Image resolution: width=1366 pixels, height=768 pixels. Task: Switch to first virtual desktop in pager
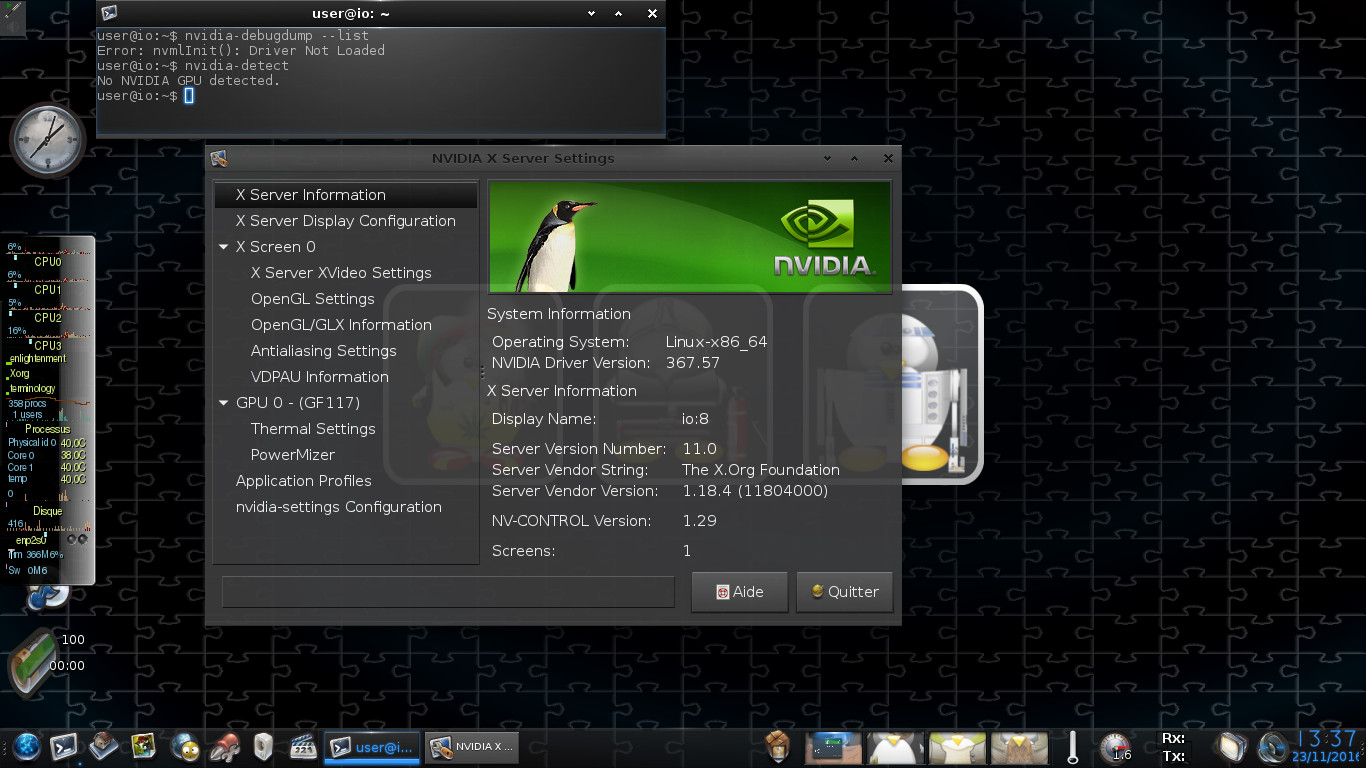pyautogui.click(x=835, y=747)
